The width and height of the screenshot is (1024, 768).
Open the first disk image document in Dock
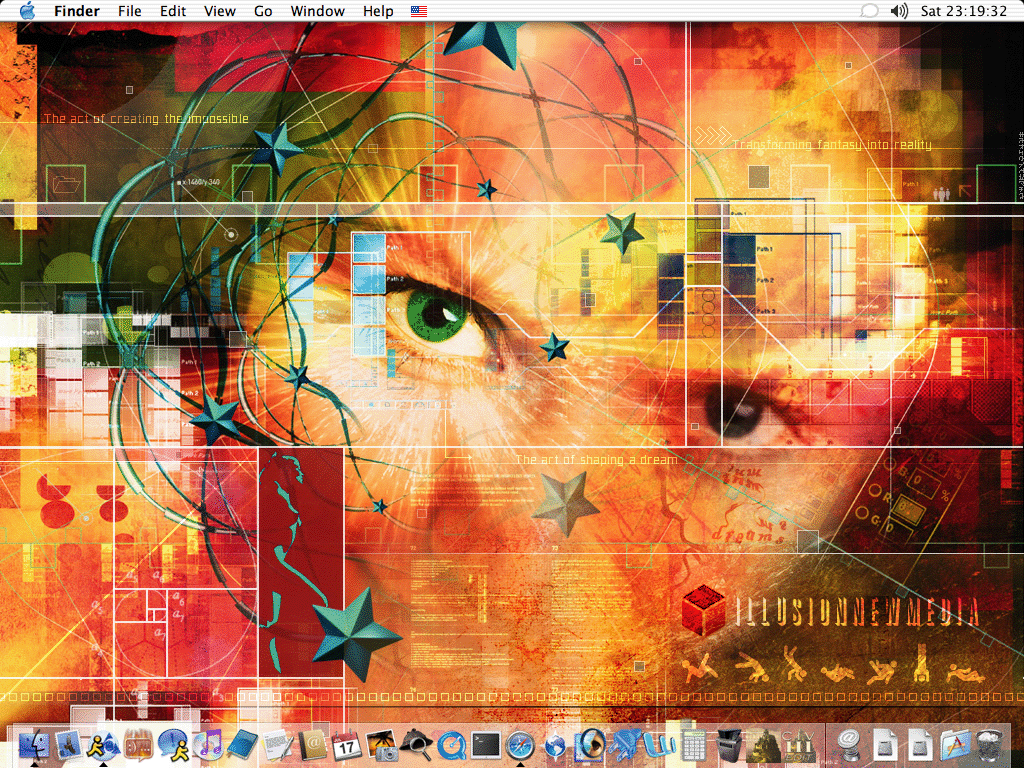884,745
